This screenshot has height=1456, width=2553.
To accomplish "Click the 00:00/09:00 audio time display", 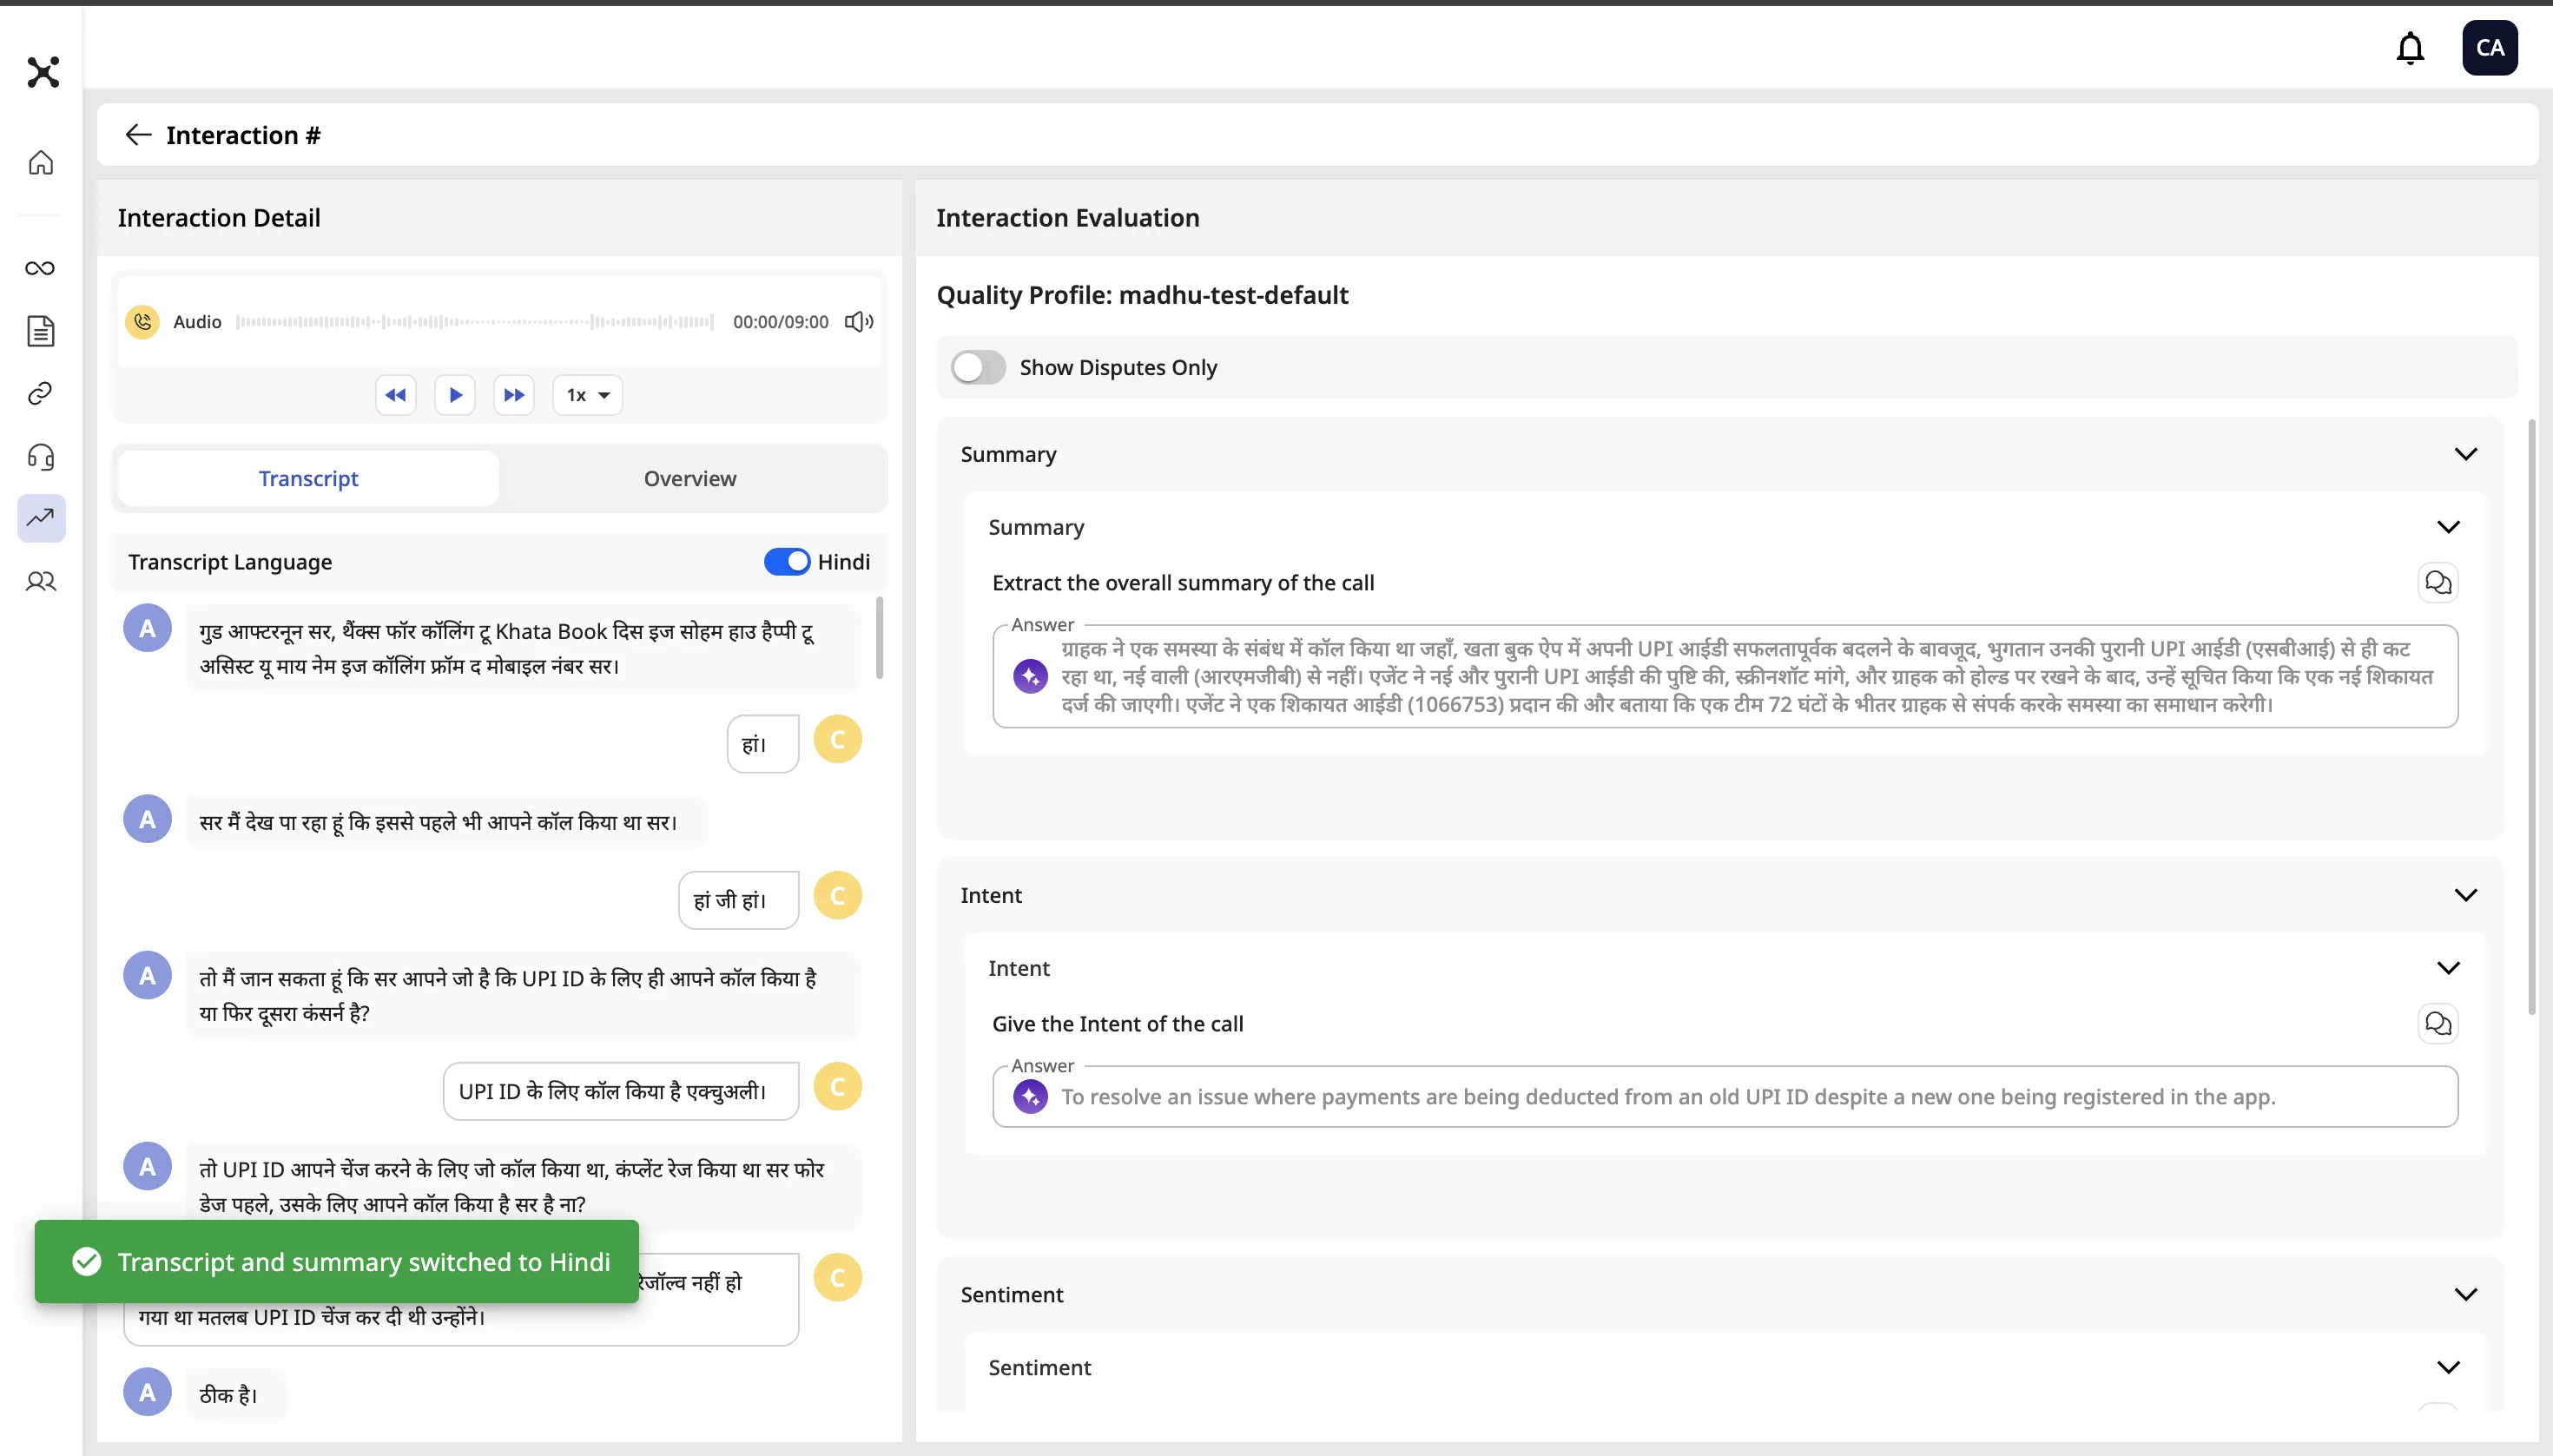I will tap(780, 322).
